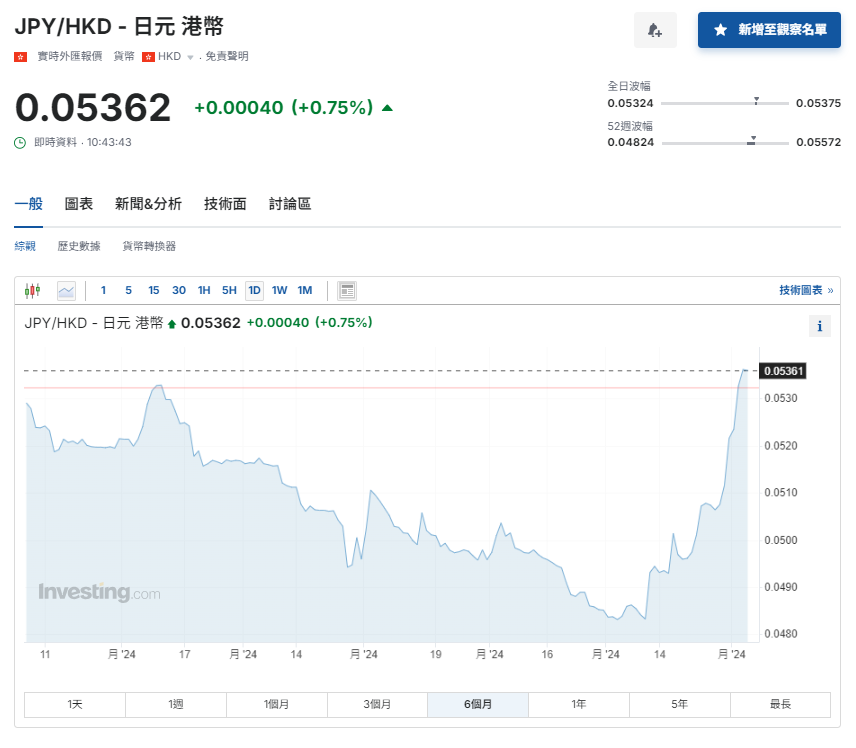
Task: Select the candlestick chart icon
Action: click(31, 290)
